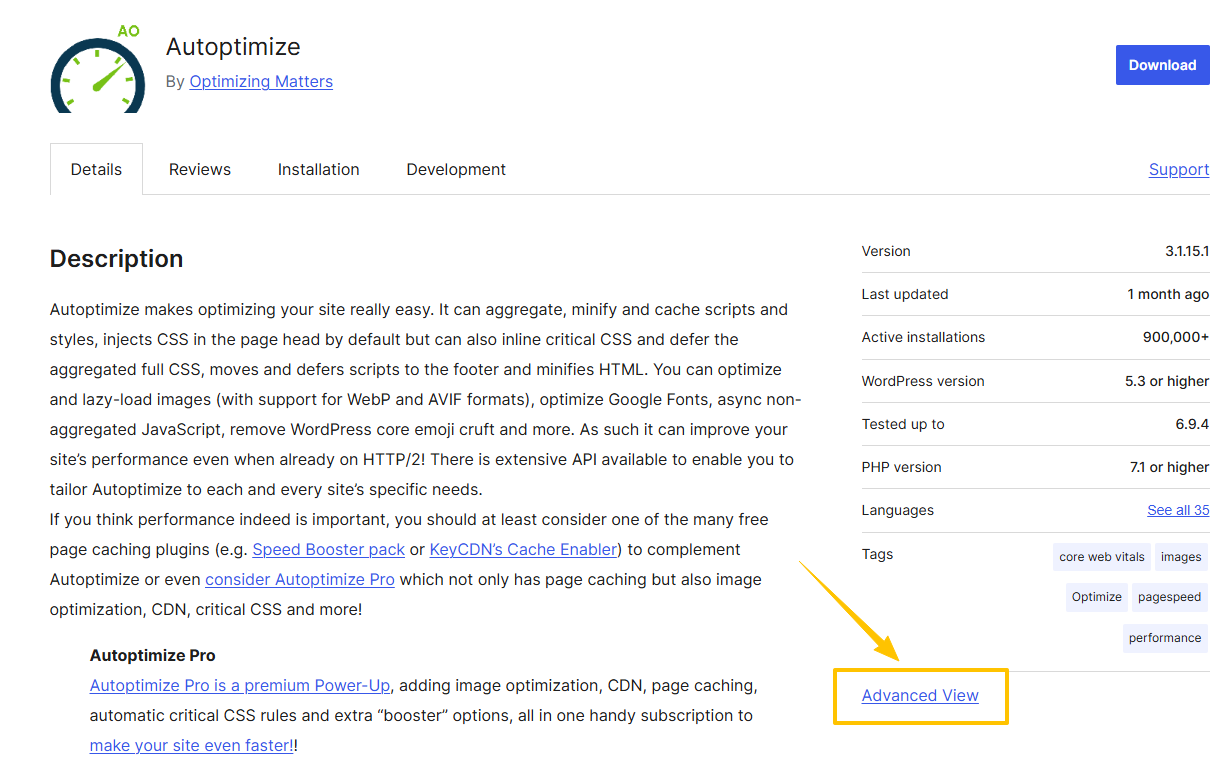
Task: Choose the Optimize tag
Action: (1097, 597)
